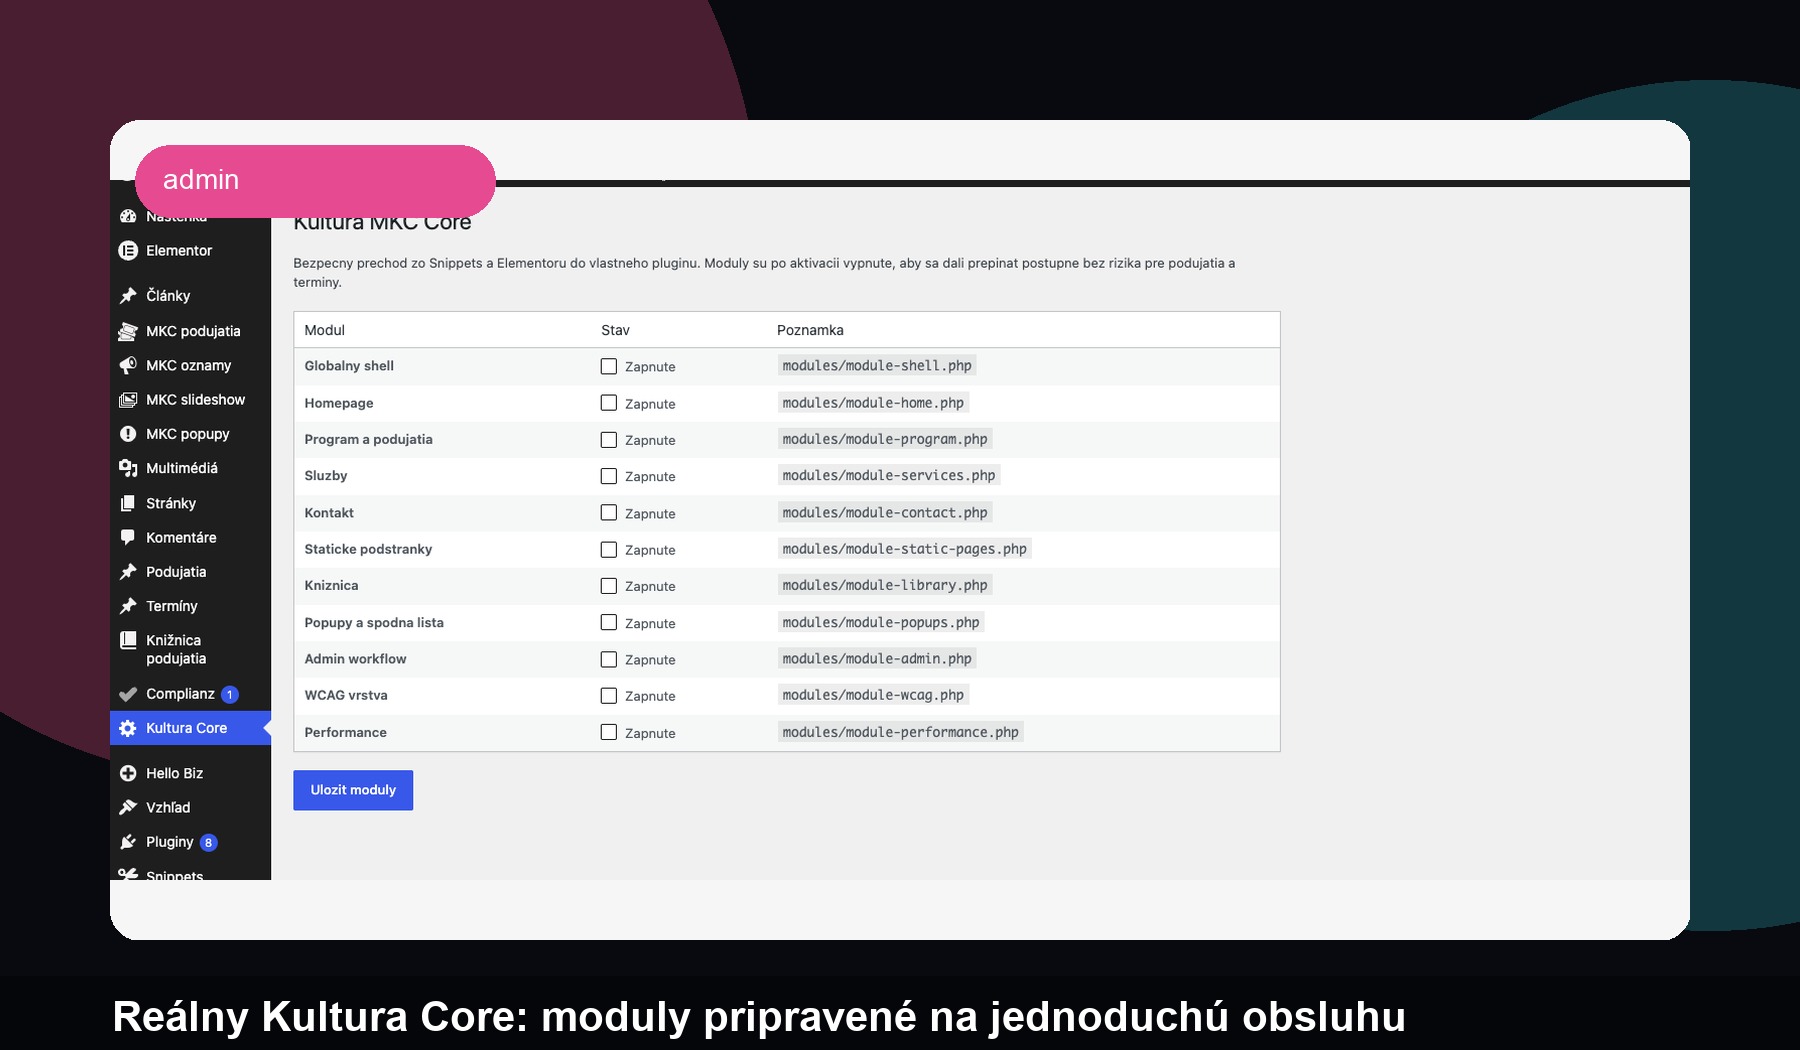Click the Vzhľad brush icon
1800x1050 pixels.
click(x=128, y=807)
